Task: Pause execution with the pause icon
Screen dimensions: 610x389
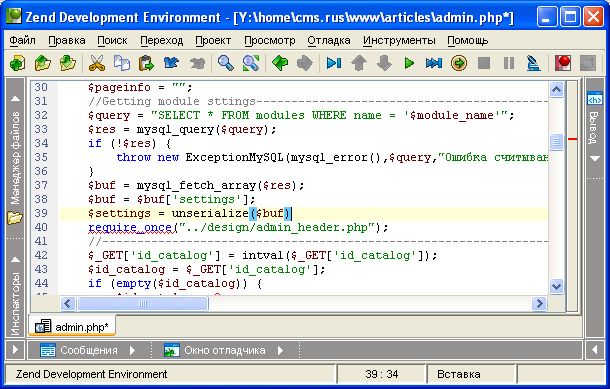Action: coord(509,63)
